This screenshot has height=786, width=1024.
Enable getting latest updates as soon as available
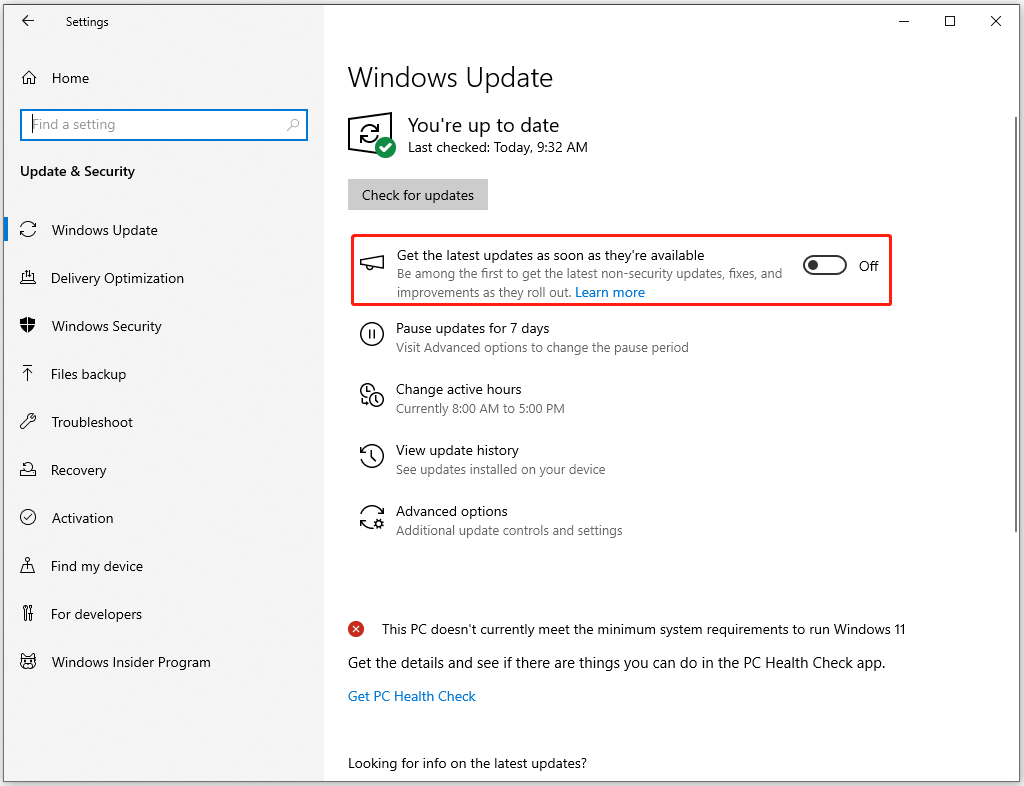tap(824, 265)
